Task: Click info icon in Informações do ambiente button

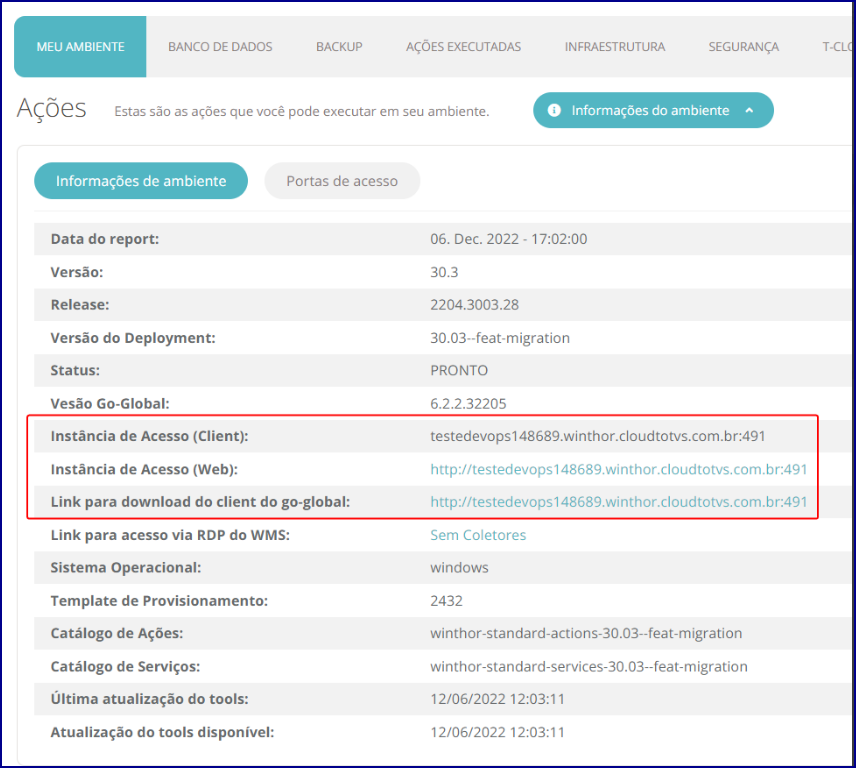Action: (554, 110)
